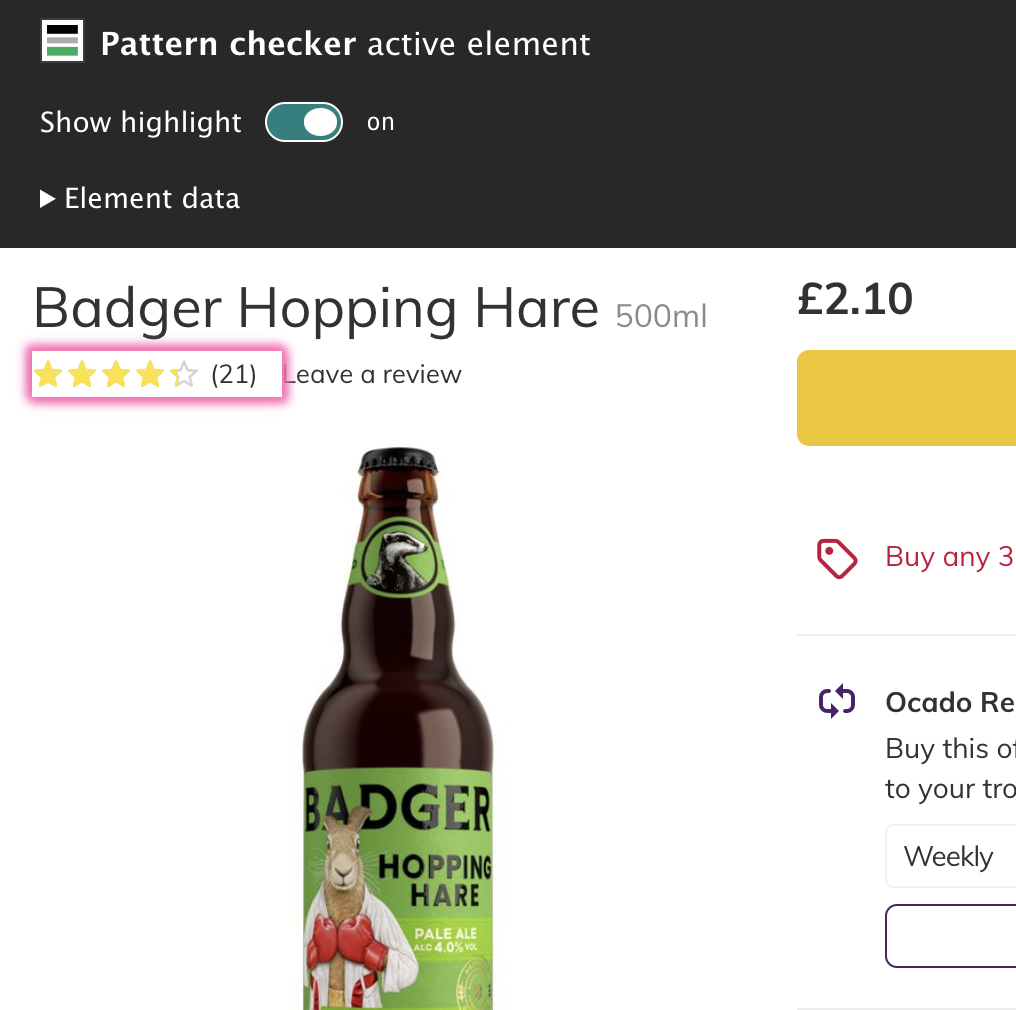Click the Show highlight label text
The width and height of the screenshot is (1016, 1010).
tap(141, 123)
